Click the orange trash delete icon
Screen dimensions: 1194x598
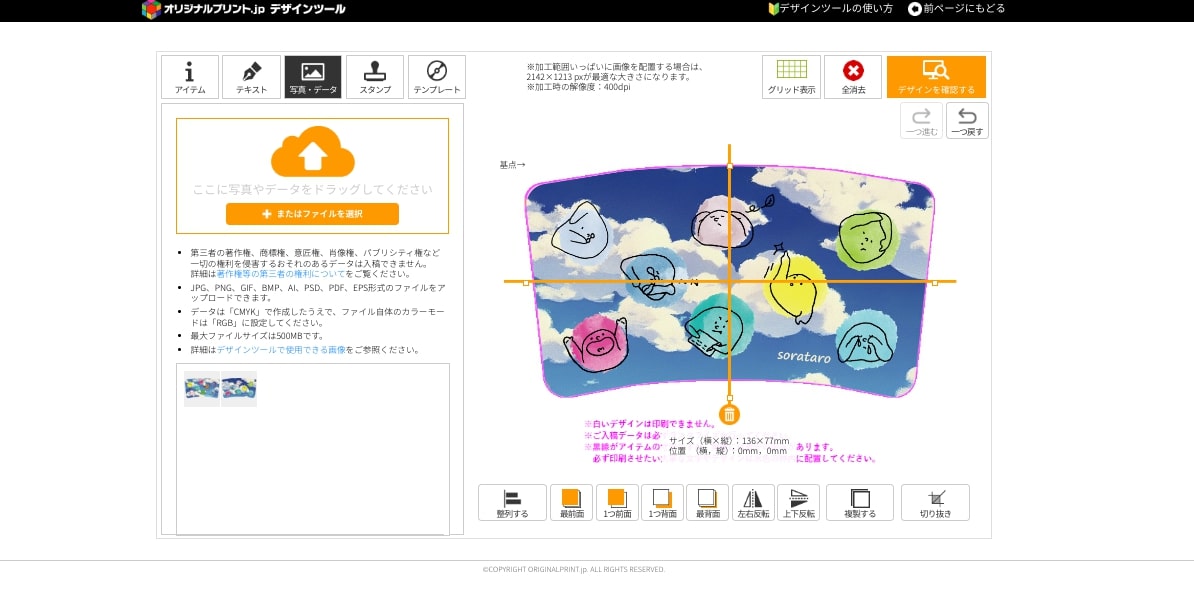tap(729, 414)
